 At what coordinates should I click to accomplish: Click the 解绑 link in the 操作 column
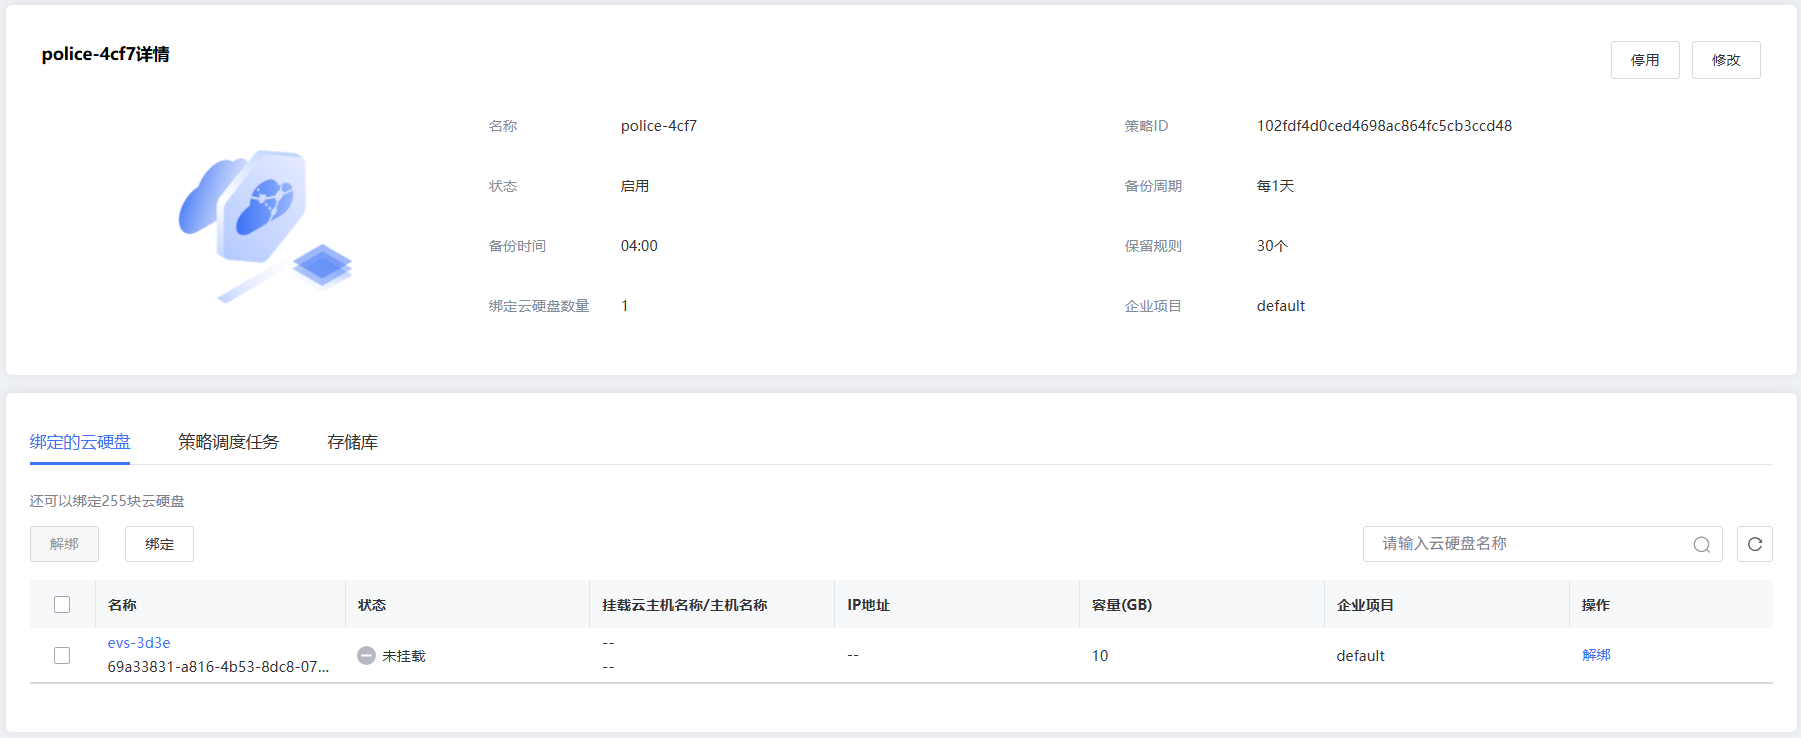pyautogui.click(x=1596, y=655)
